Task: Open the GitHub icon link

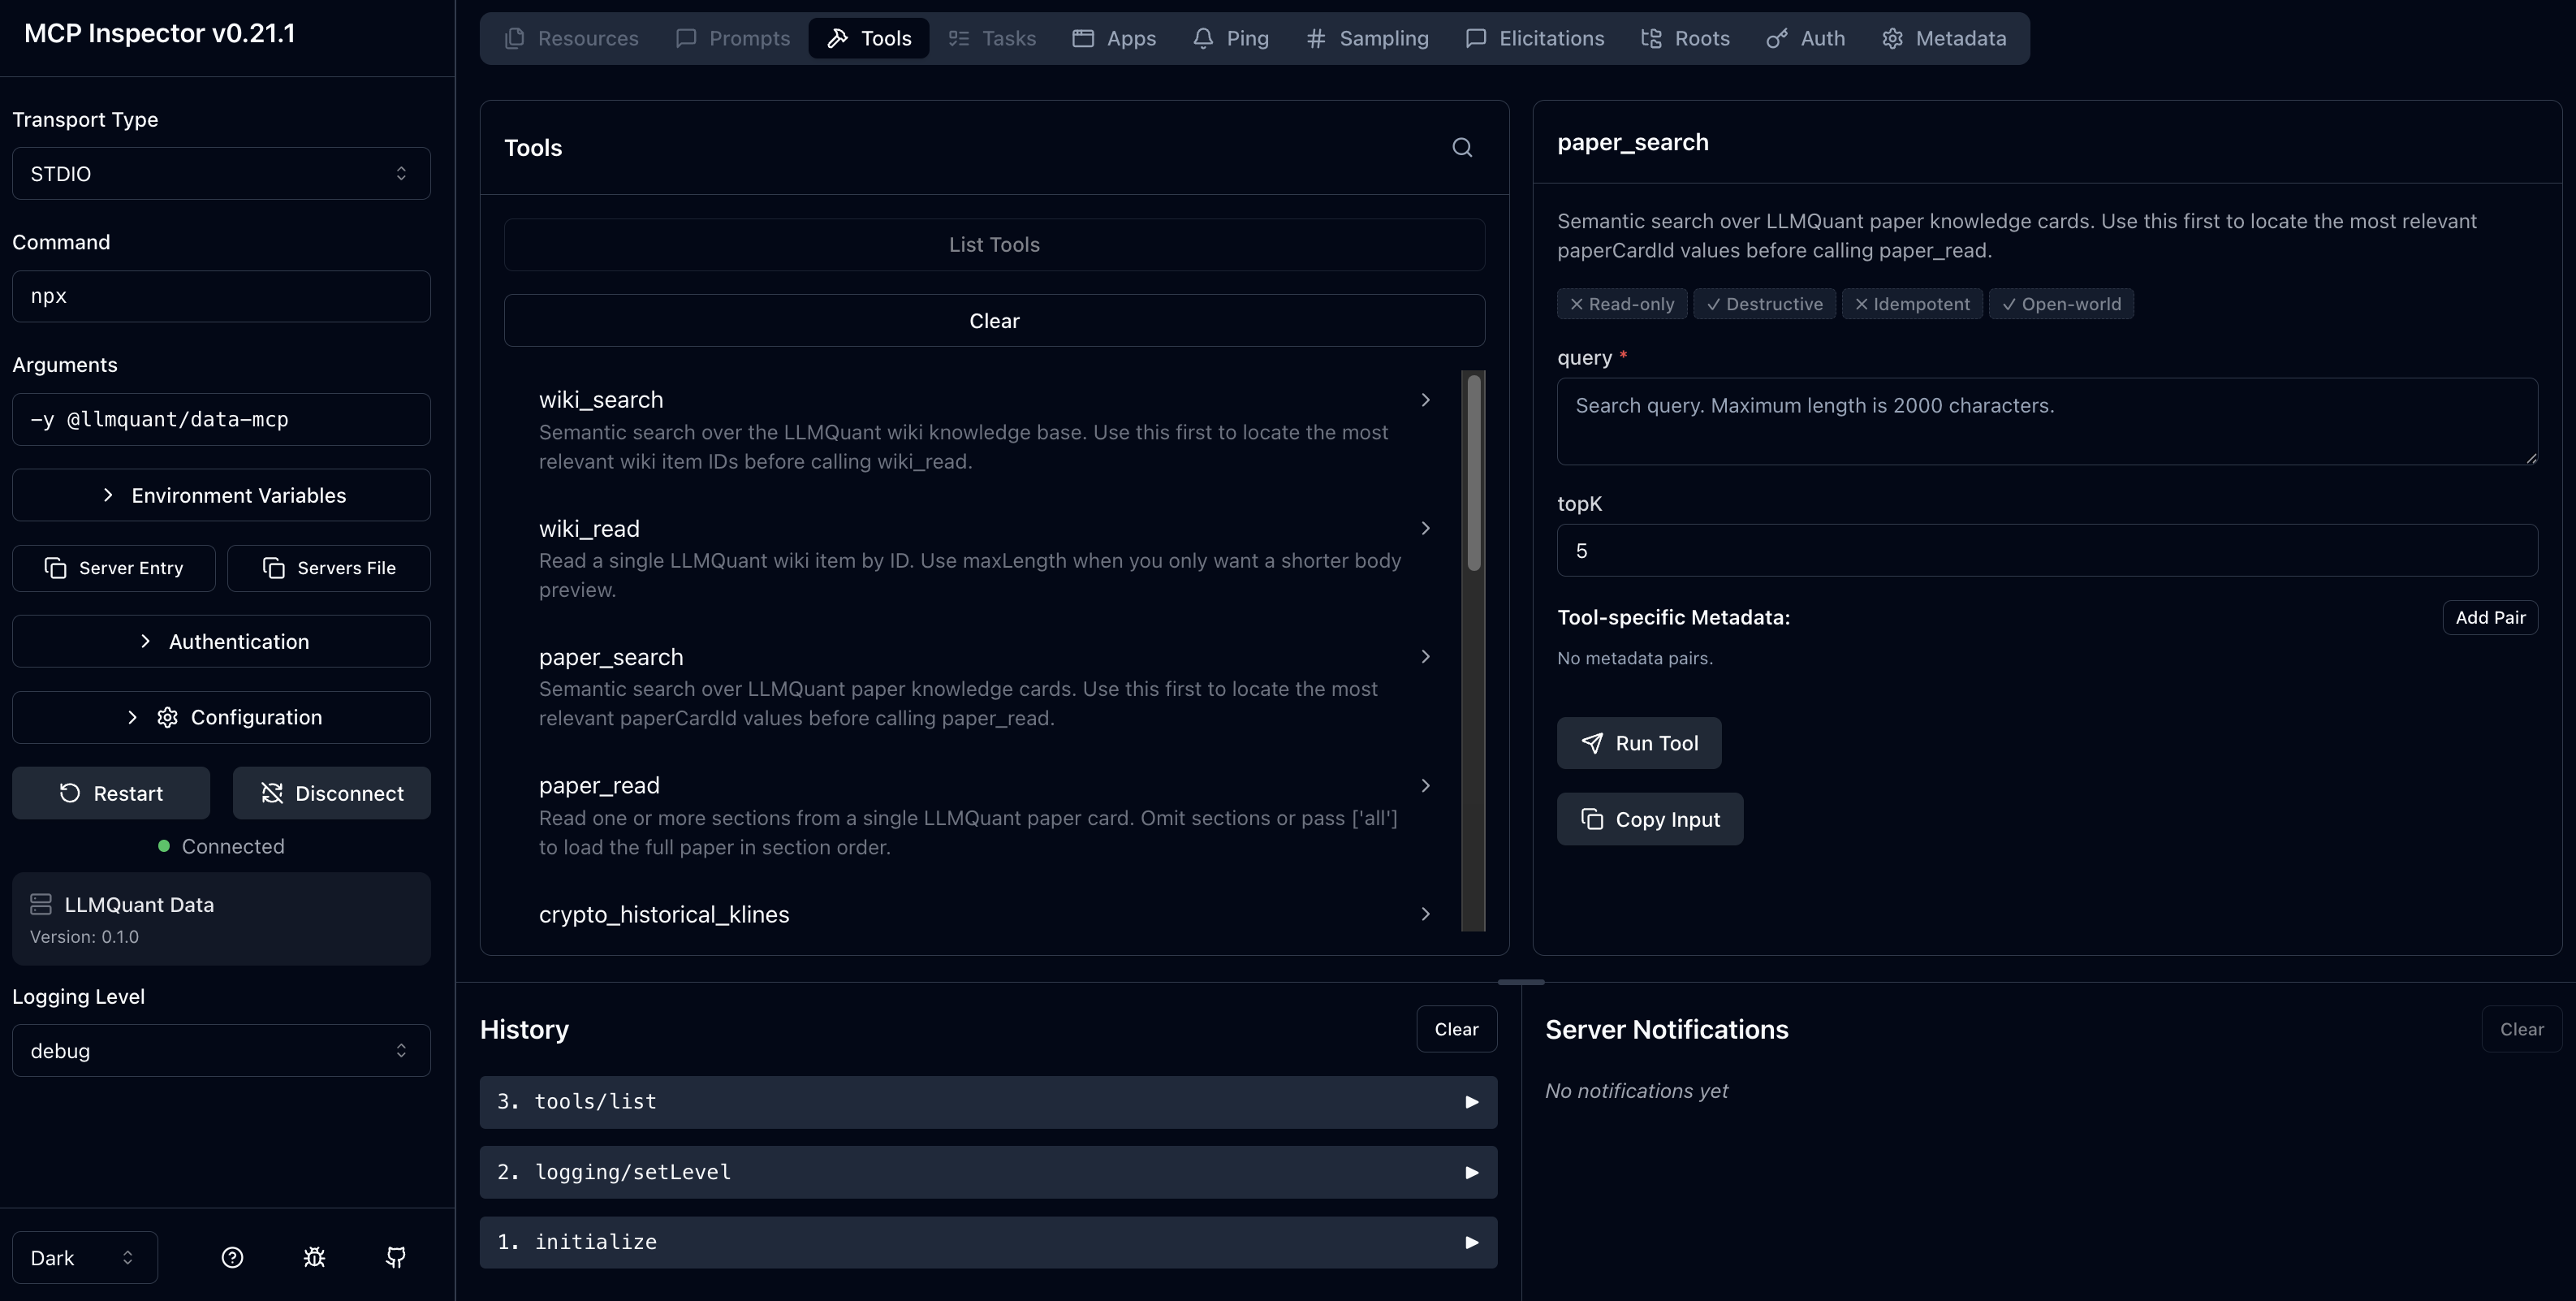Action: (396, 1257)
